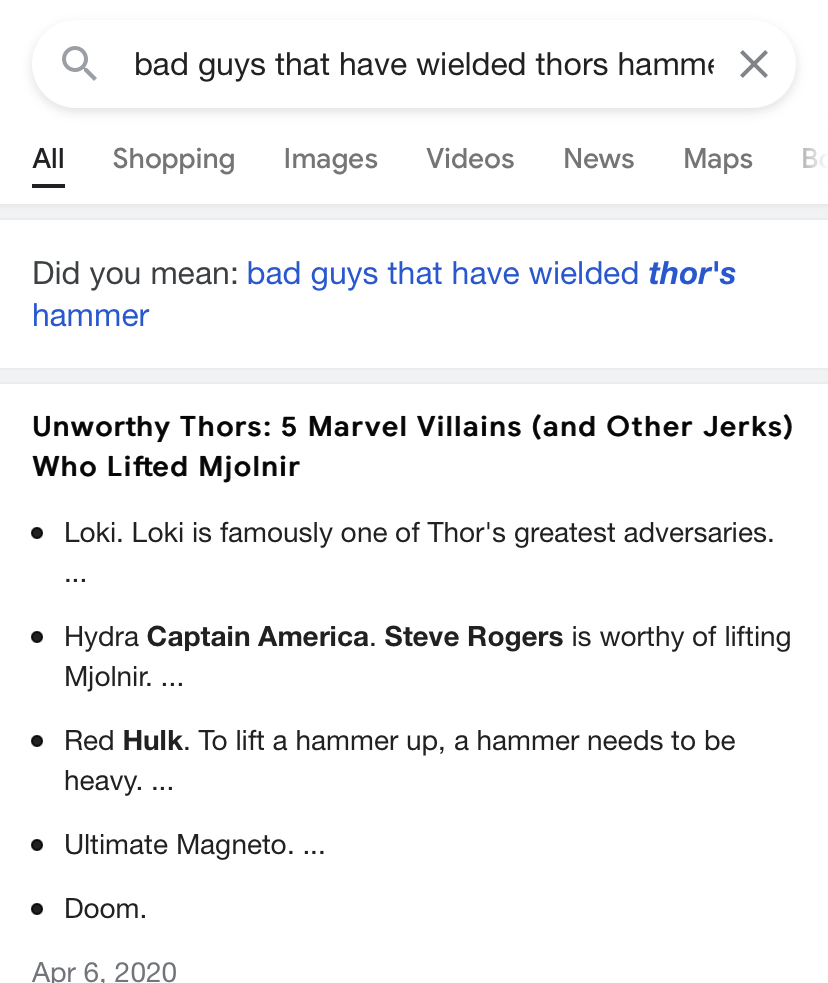This screenshot has height=983, width=828.
Task: Select the partially visible Books tab
Action: [x=814, y=159]
